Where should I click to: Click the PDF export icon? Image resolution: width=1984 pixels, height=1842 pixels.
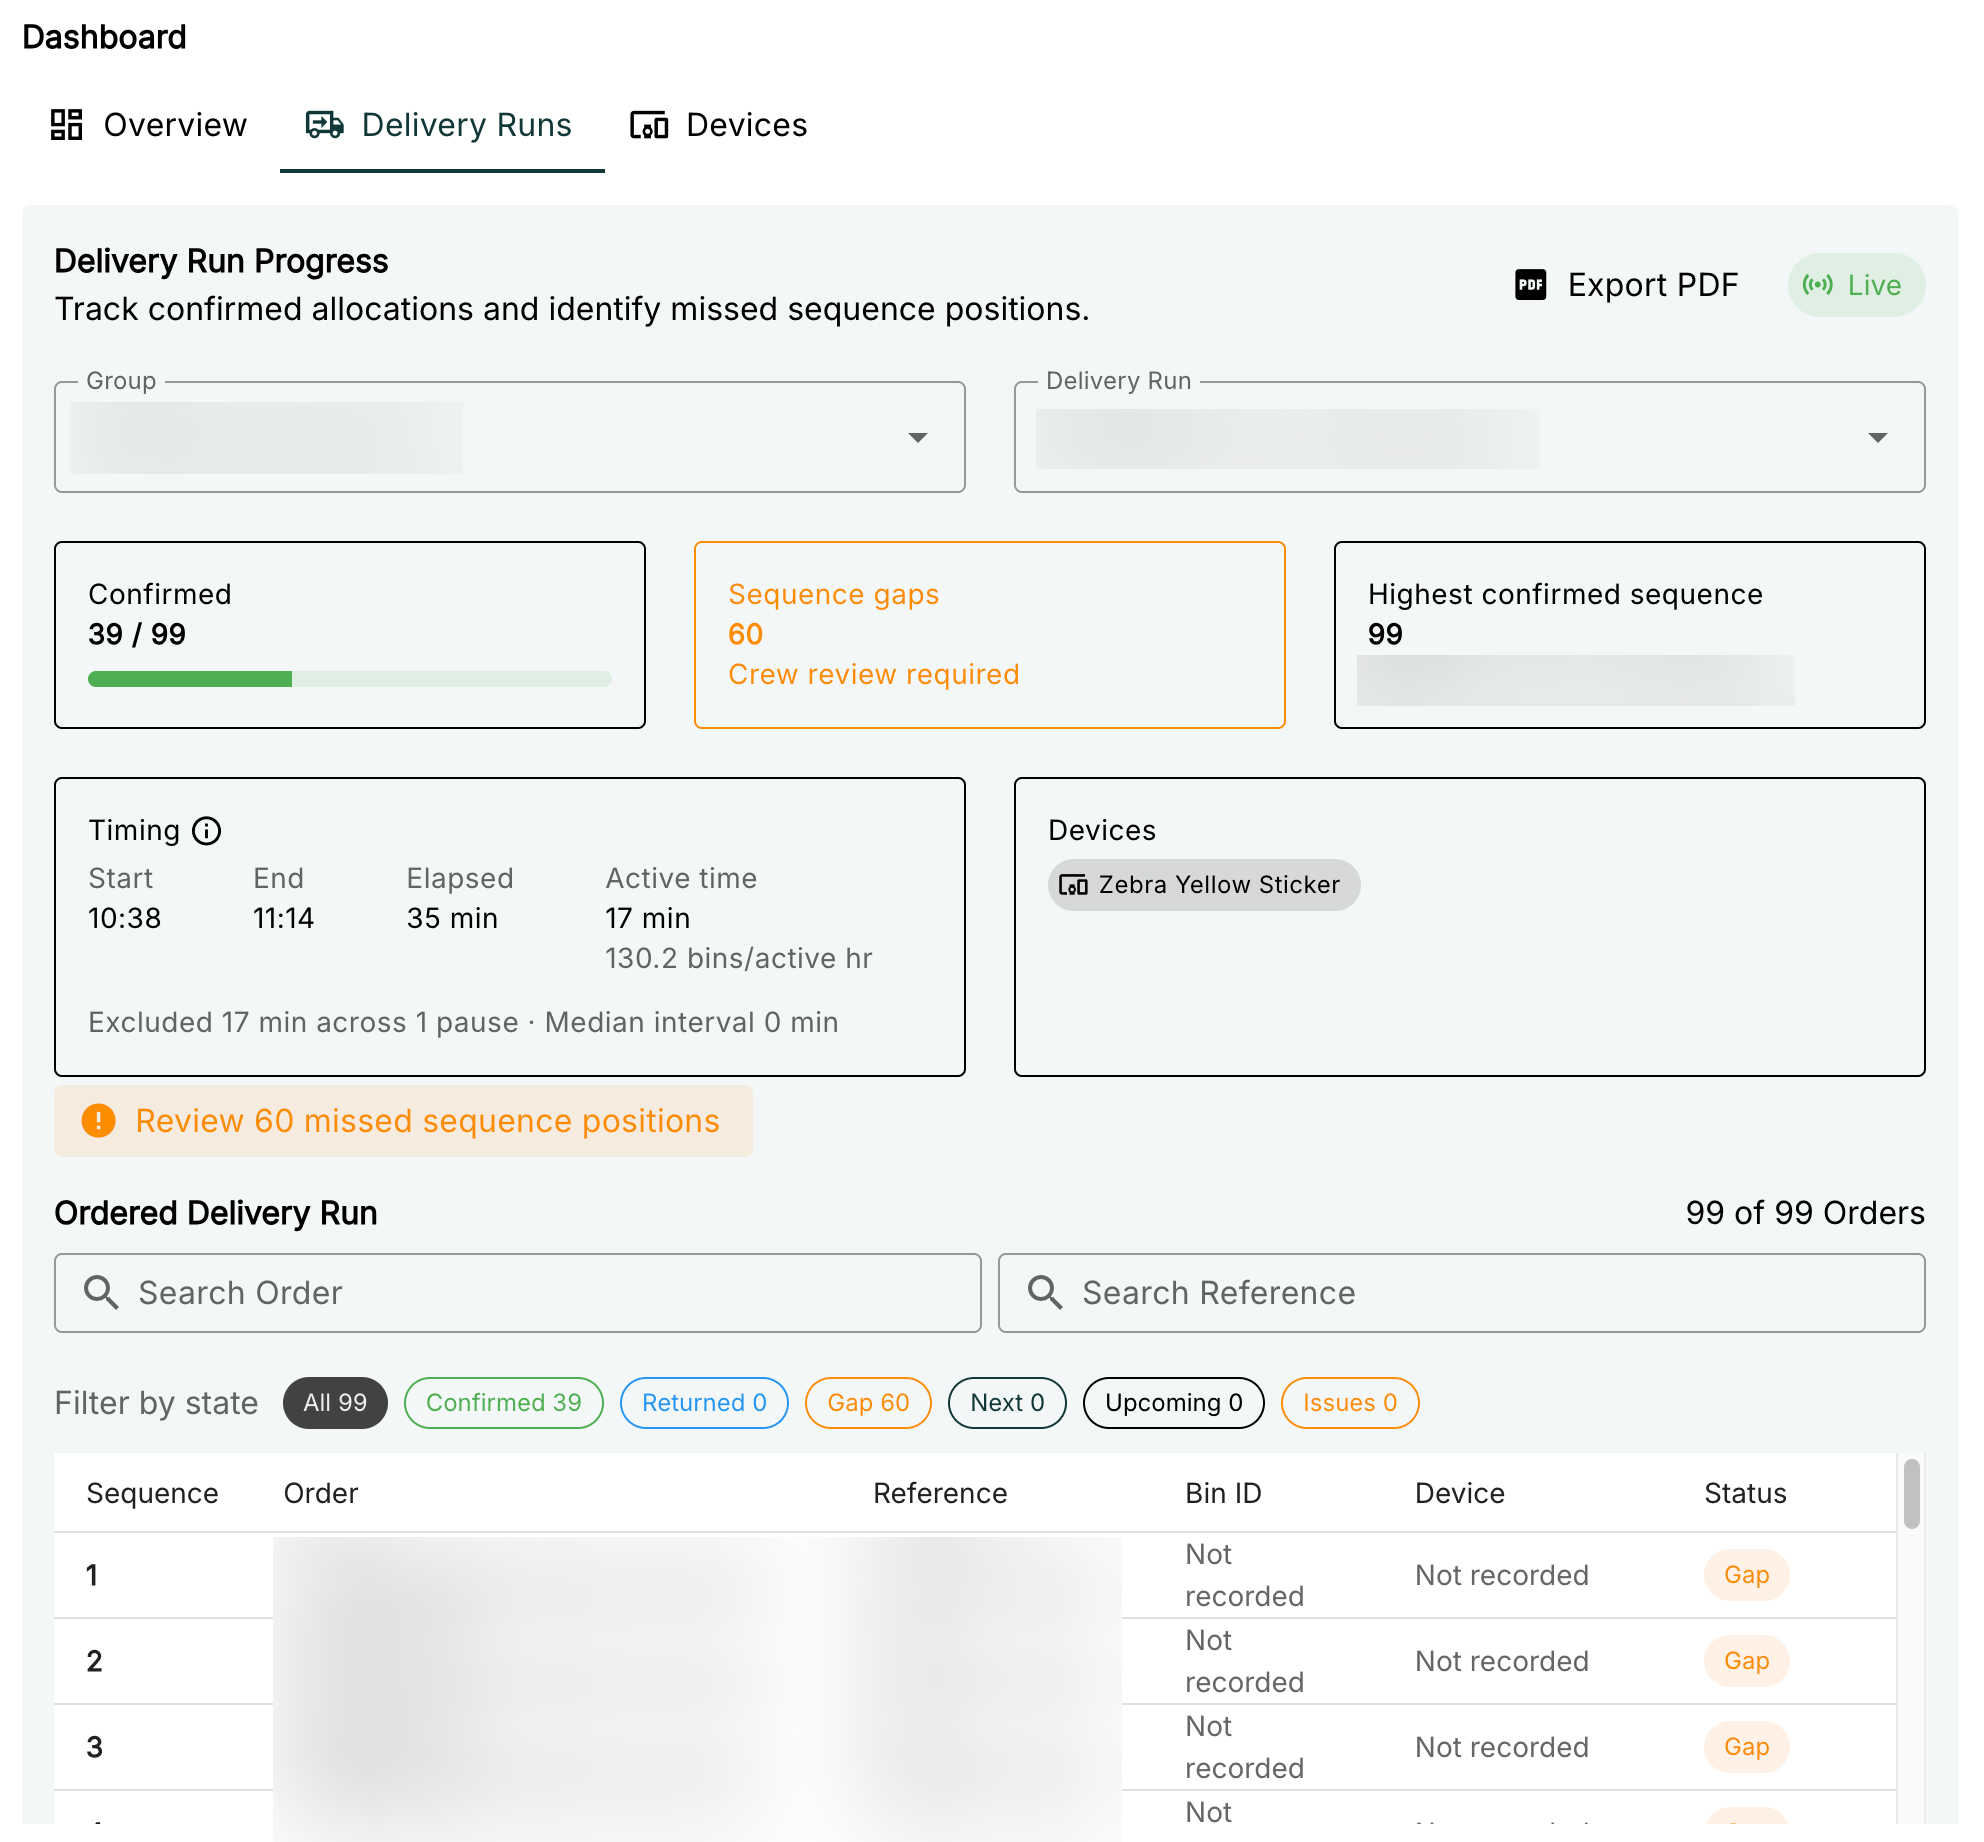point(1531,285)
